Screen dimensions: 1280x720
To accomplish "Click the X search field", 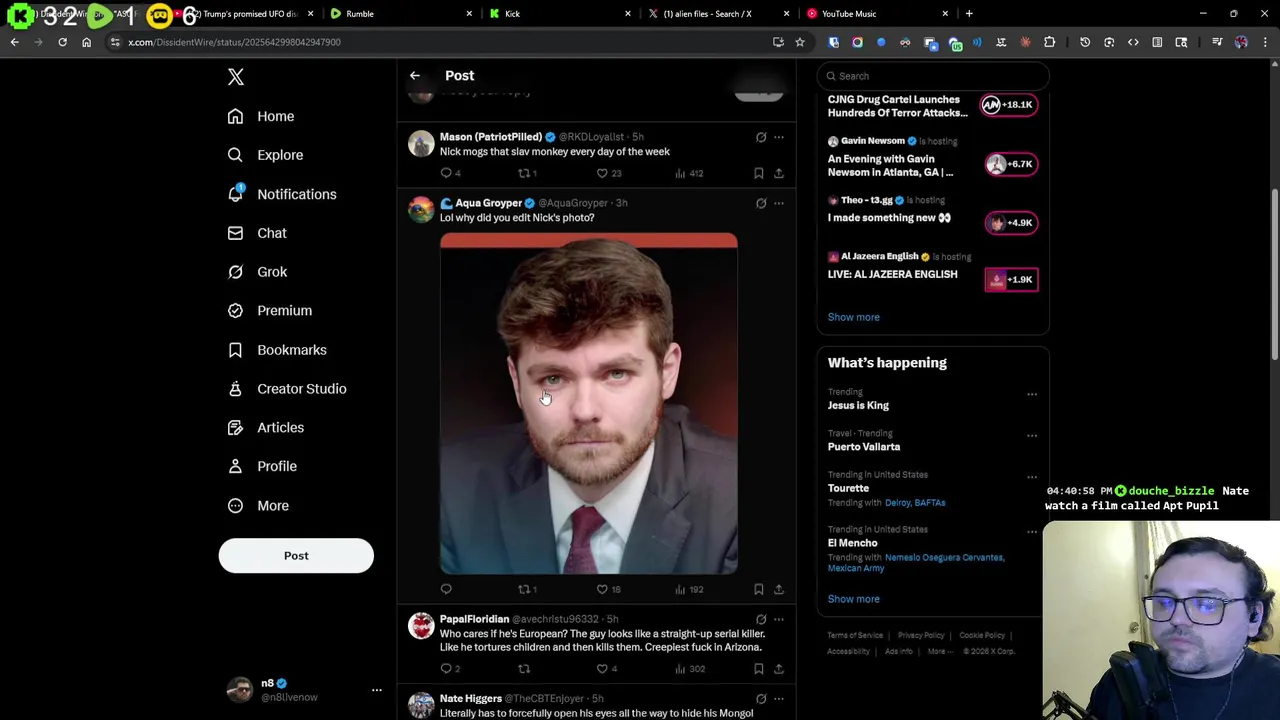I will [x=933, y=76].
